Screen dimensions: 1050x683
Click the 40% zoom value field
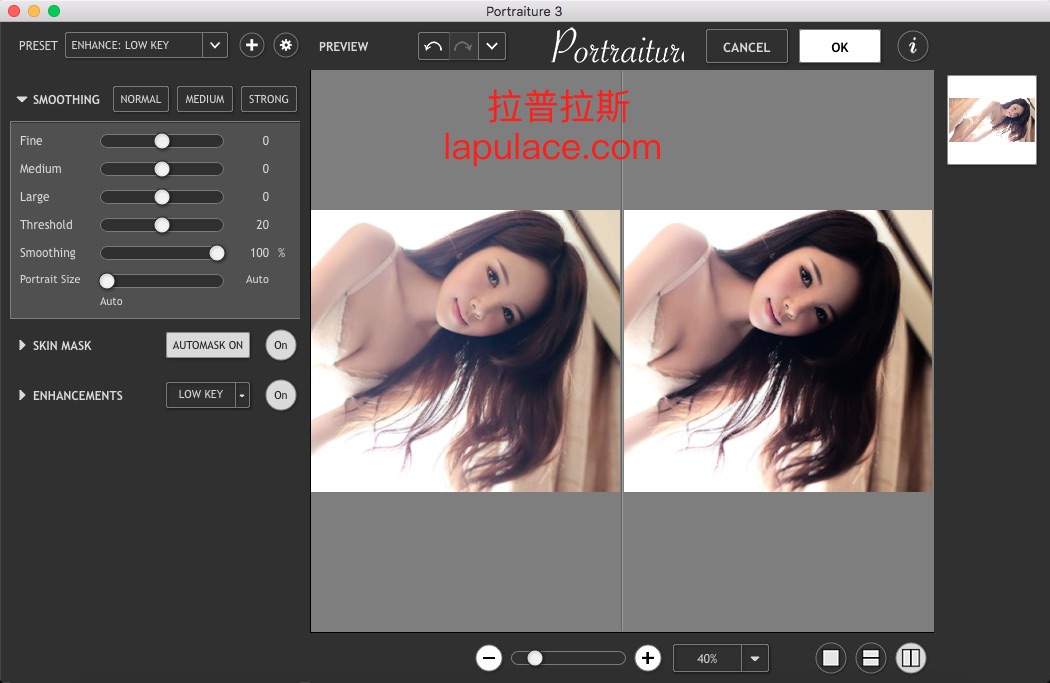pos(707,658)
